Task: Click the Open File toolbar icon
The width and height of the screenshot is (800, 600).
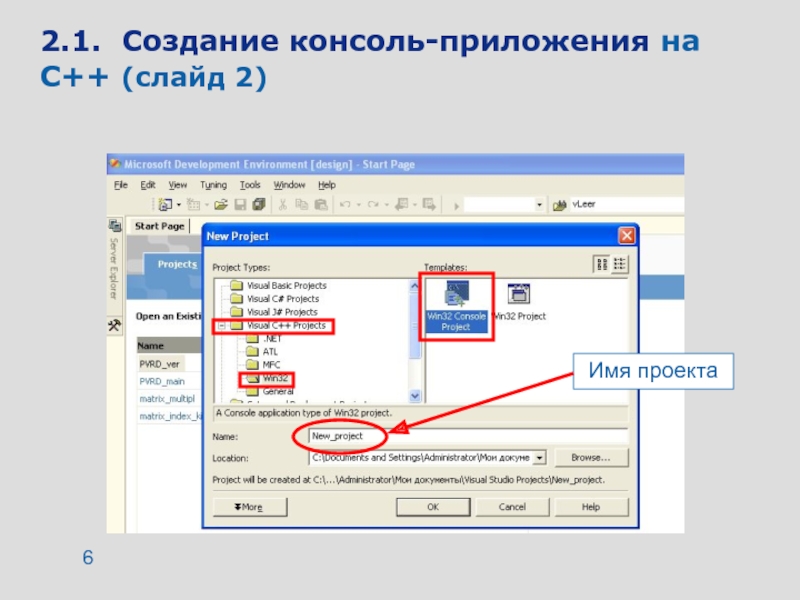Action: 220,205
